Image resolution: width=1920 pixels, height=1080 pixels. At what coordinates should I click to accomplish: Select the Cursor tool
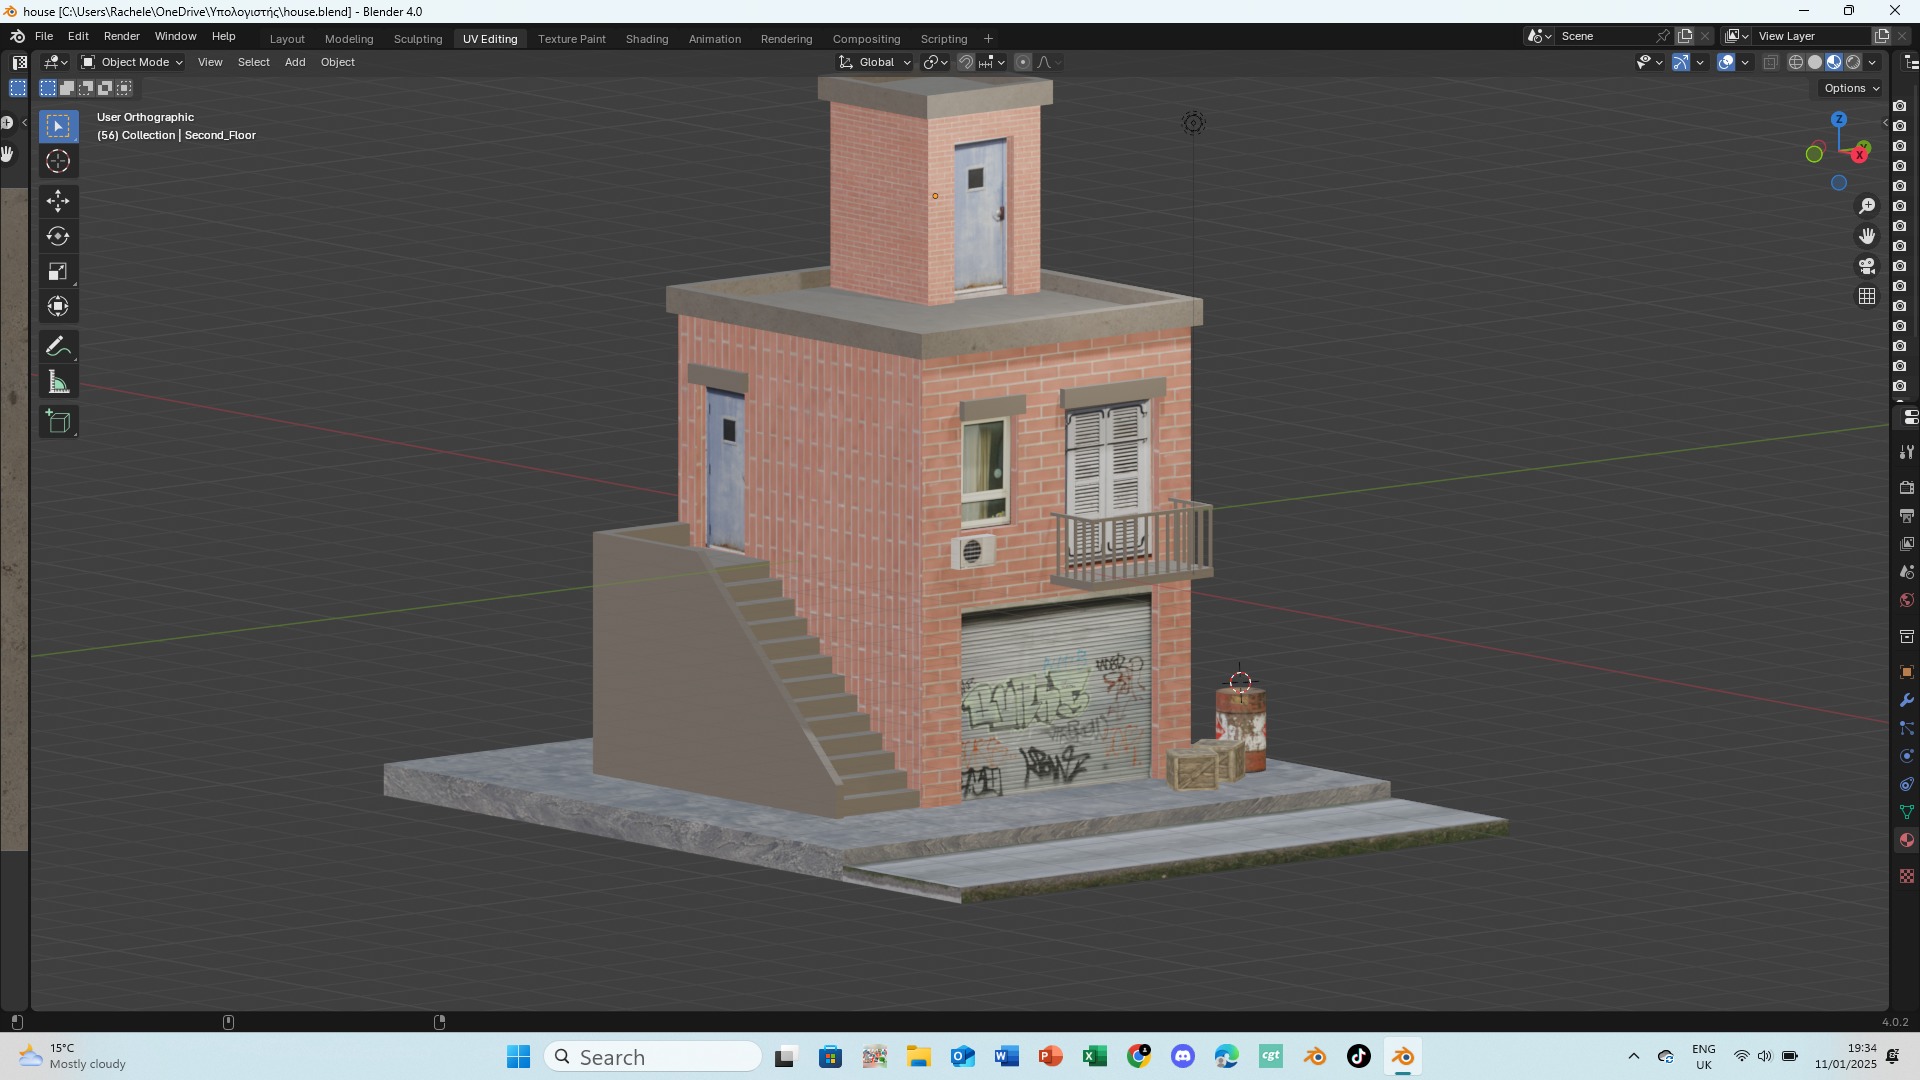tap(58, 161)
